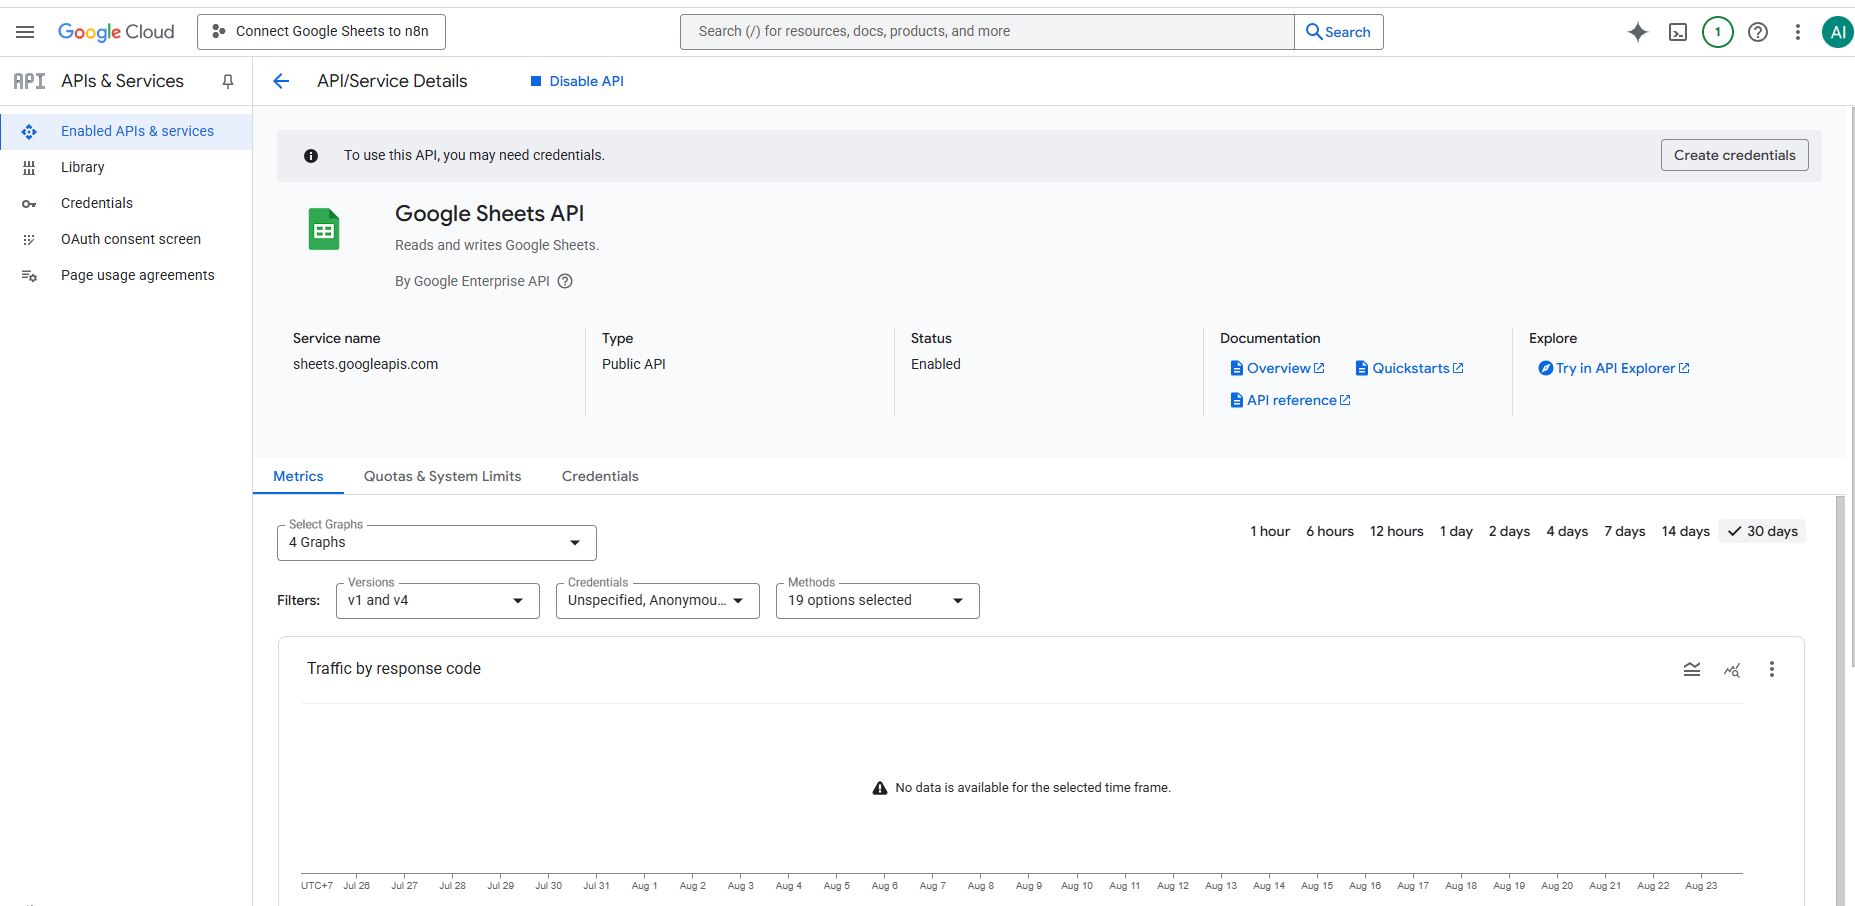Open the help question mark menu

[x=1758, y=32]
